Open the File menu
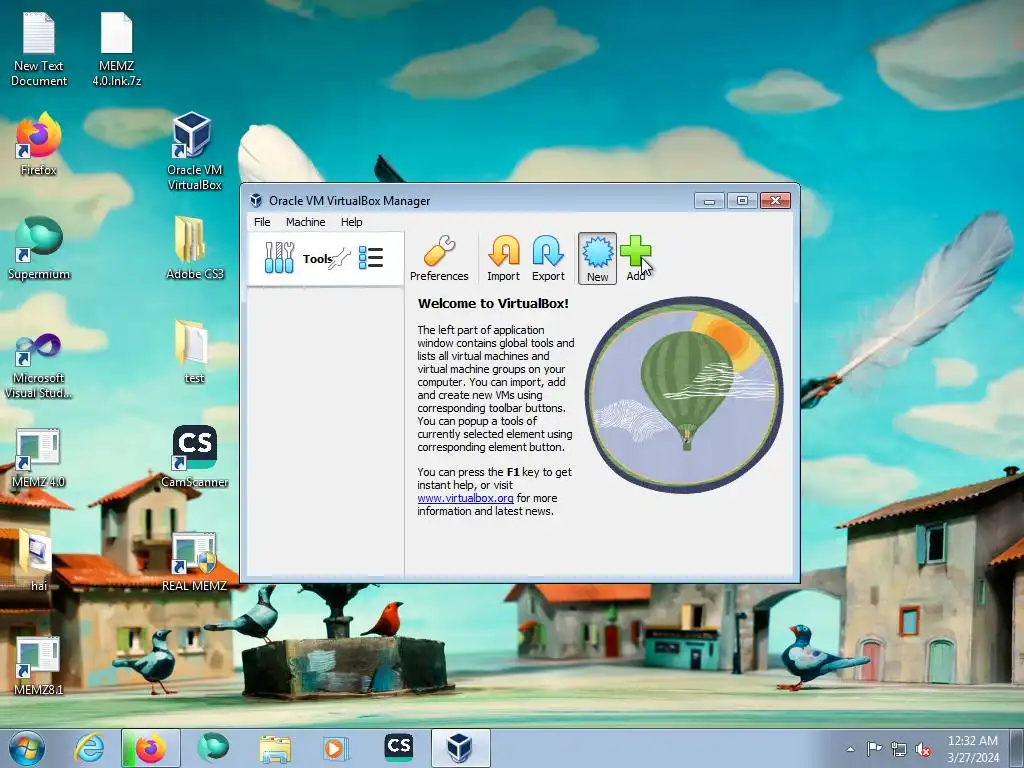This screenshot has width=1024, height=768. [x=262, y=222]
